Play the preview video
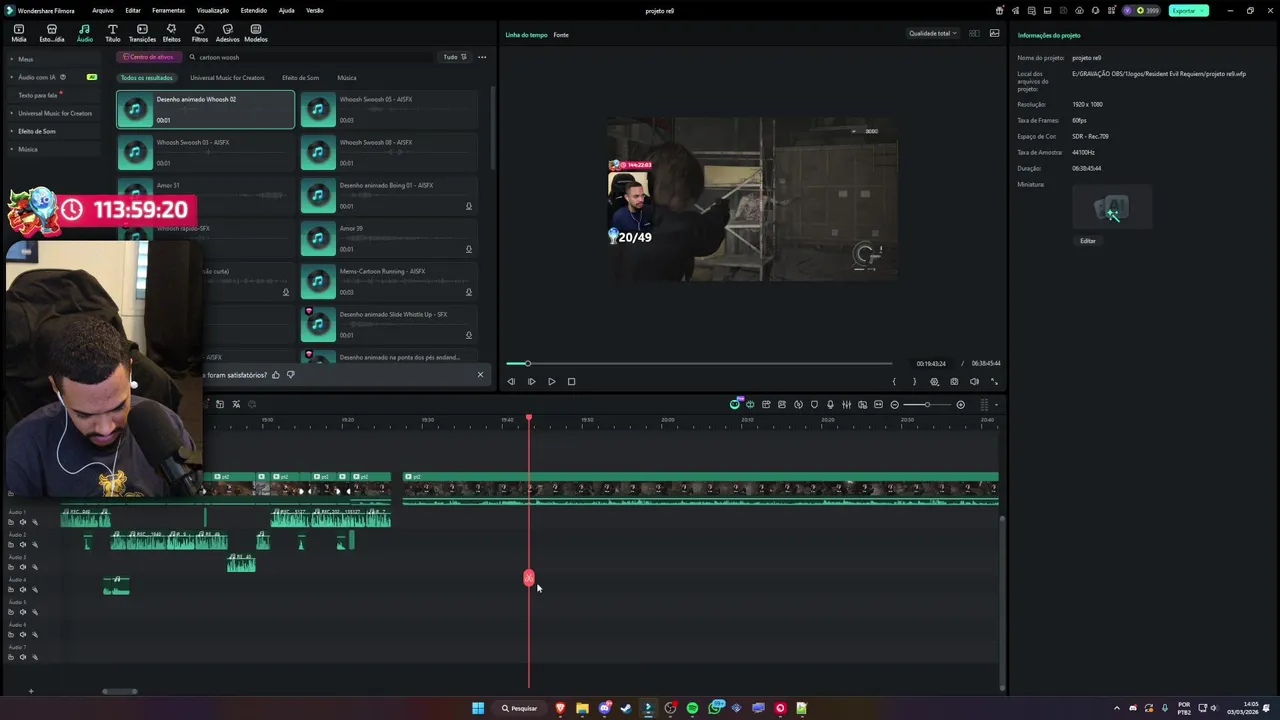The width and height of the screenshot is (1280, 720). point(551,381)
